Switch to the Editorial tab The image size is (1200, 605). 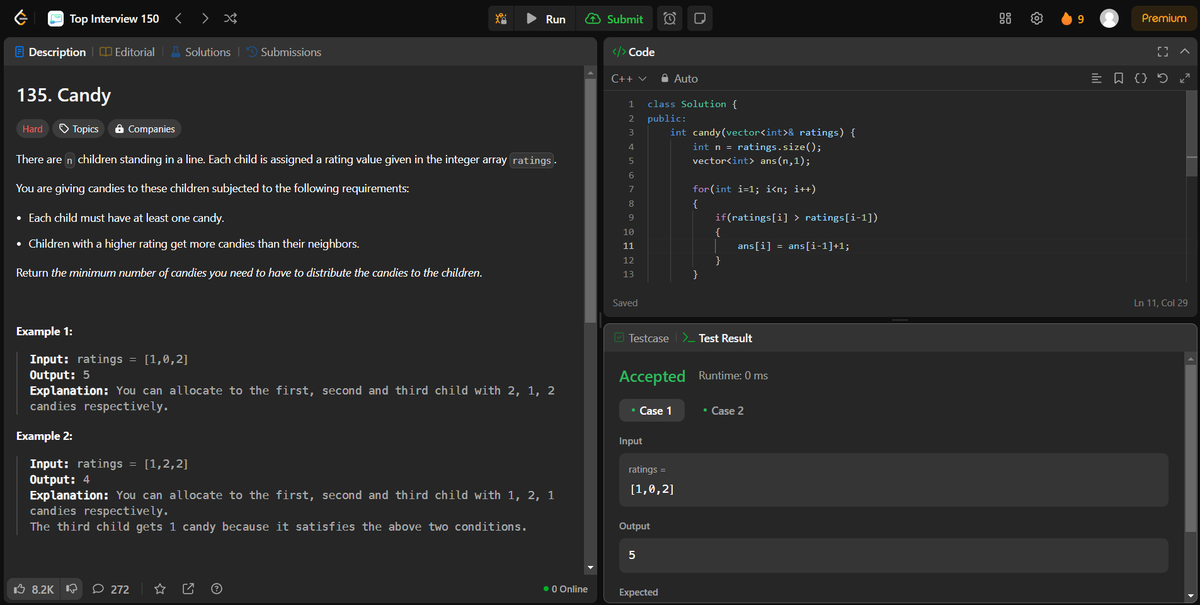[x=127, y=51]
